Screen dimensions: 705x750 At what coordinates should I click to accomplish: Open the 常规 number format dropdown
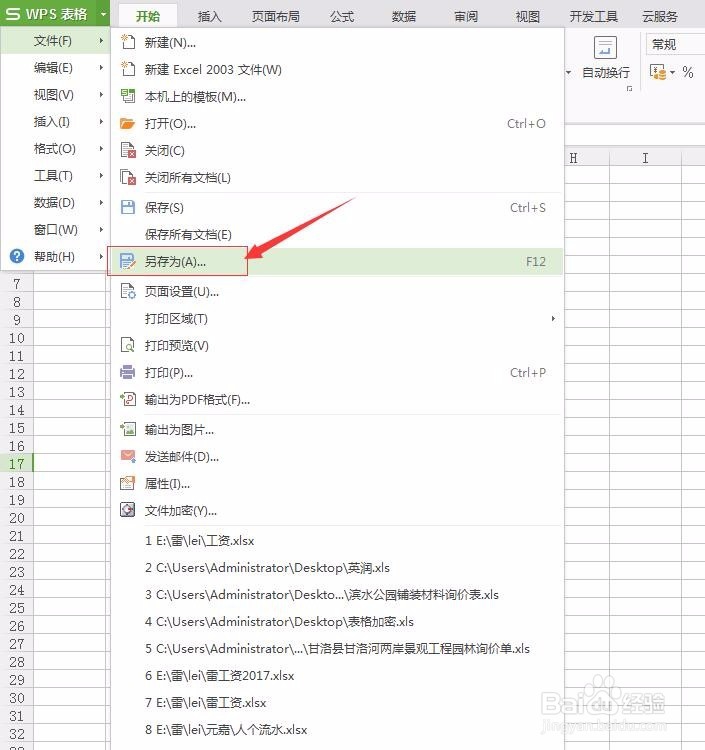tap(675, 44)
